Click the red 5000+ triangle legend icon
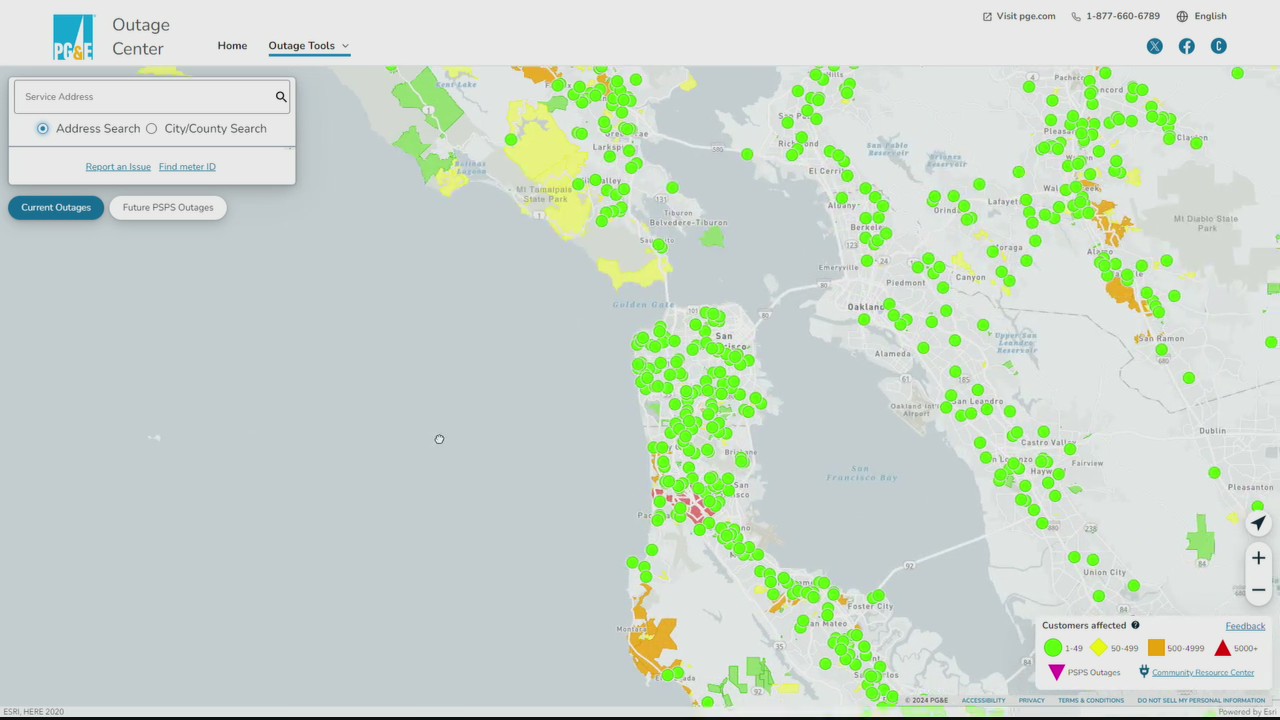Screen dimensions: 1280x720 1222,648
